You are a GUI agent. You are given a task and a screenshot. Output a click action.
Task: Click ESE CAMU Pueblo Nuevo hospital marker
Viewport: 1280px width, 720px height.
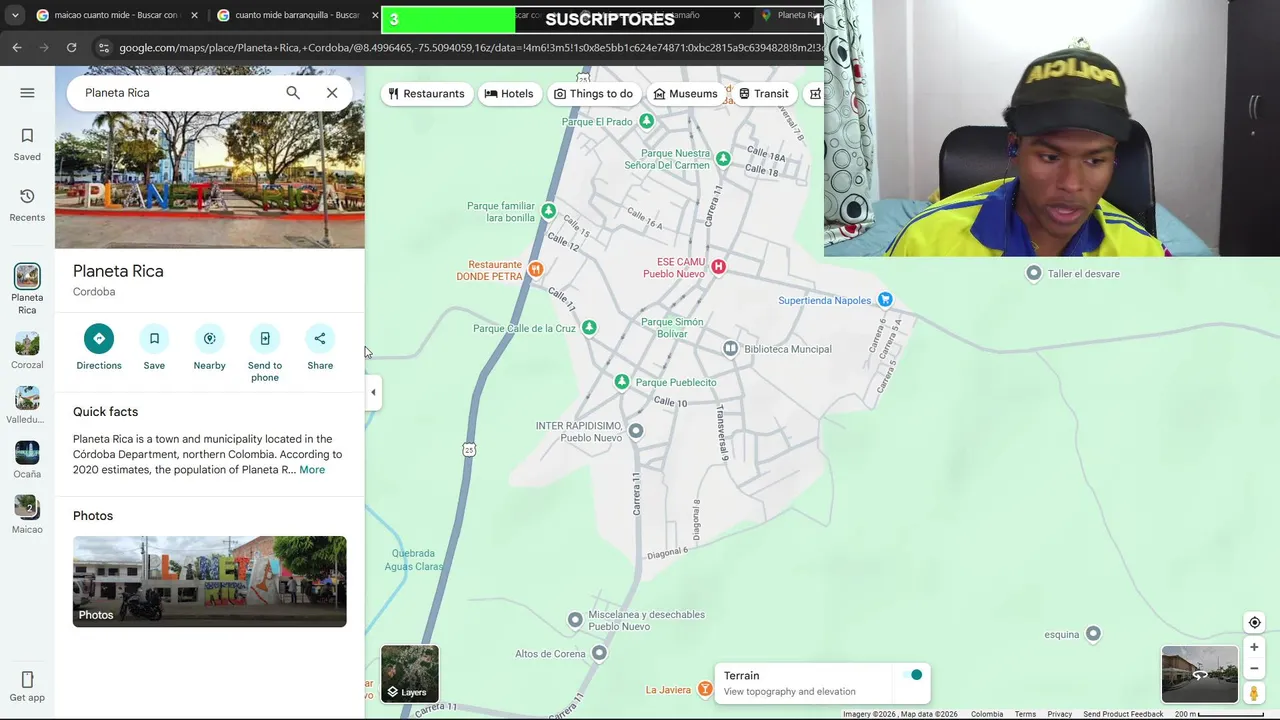tap(718, 266)
